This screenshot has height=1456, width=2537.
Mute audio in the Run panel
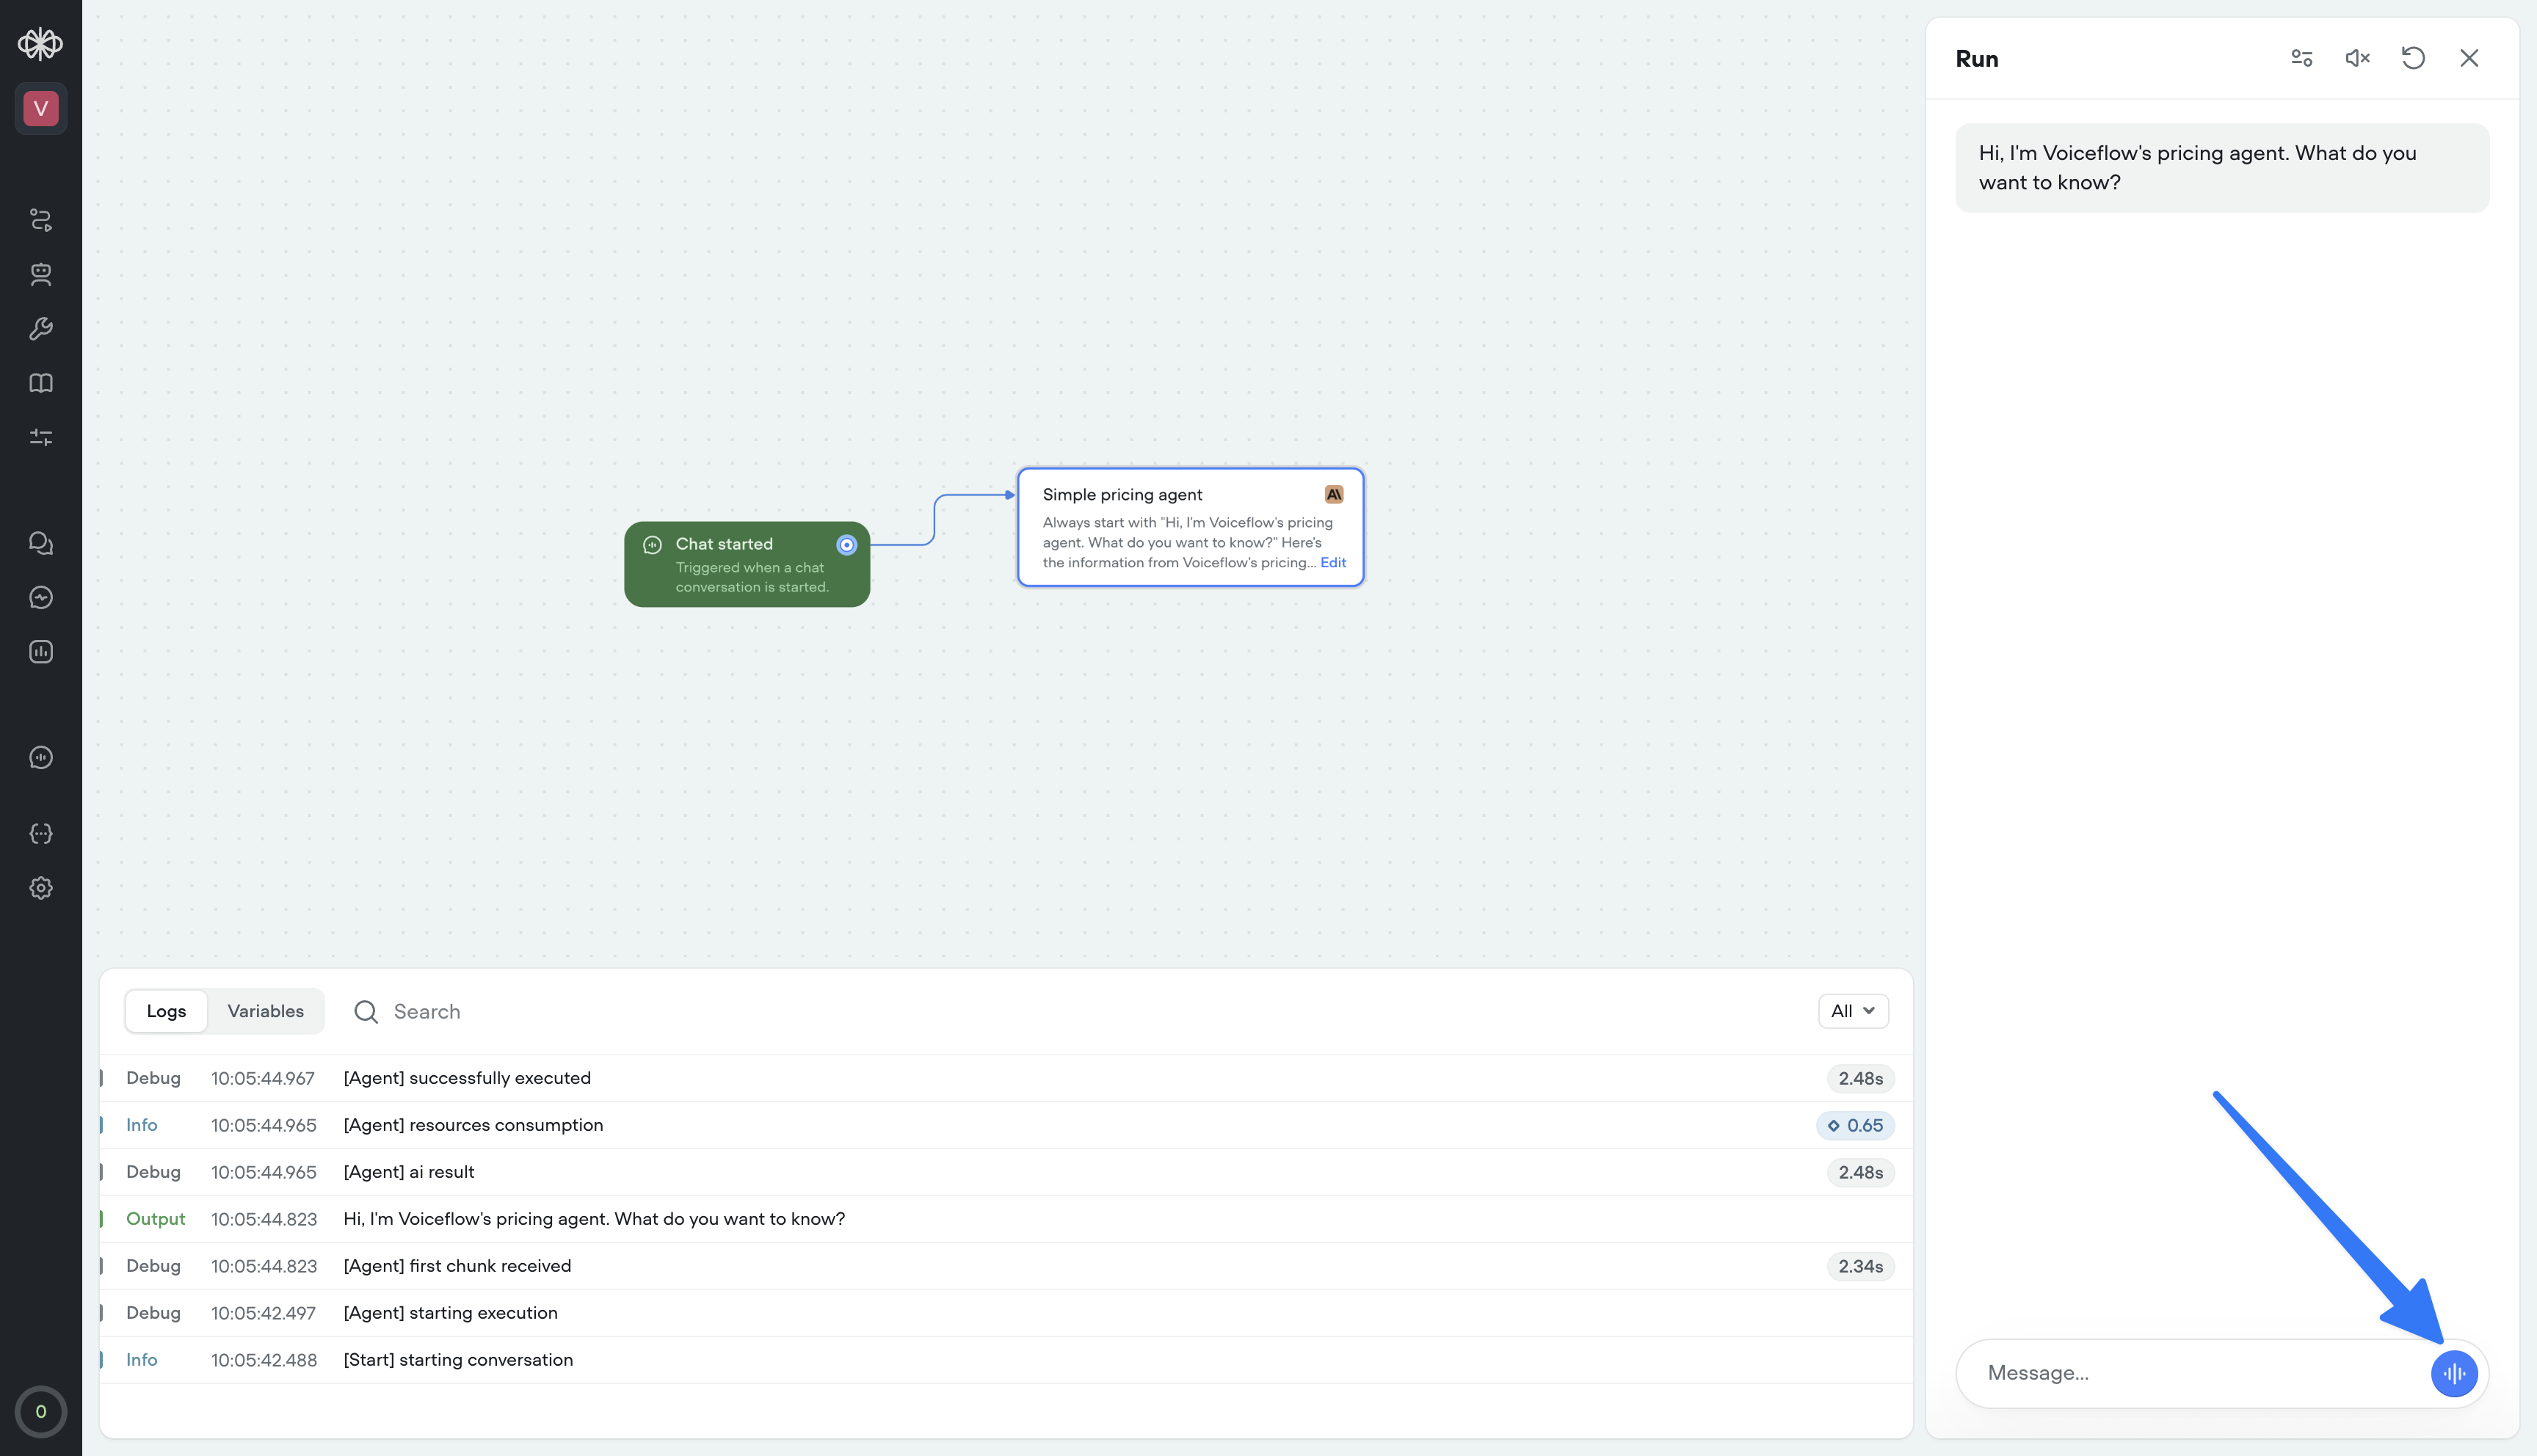[x=2357, y=58]
